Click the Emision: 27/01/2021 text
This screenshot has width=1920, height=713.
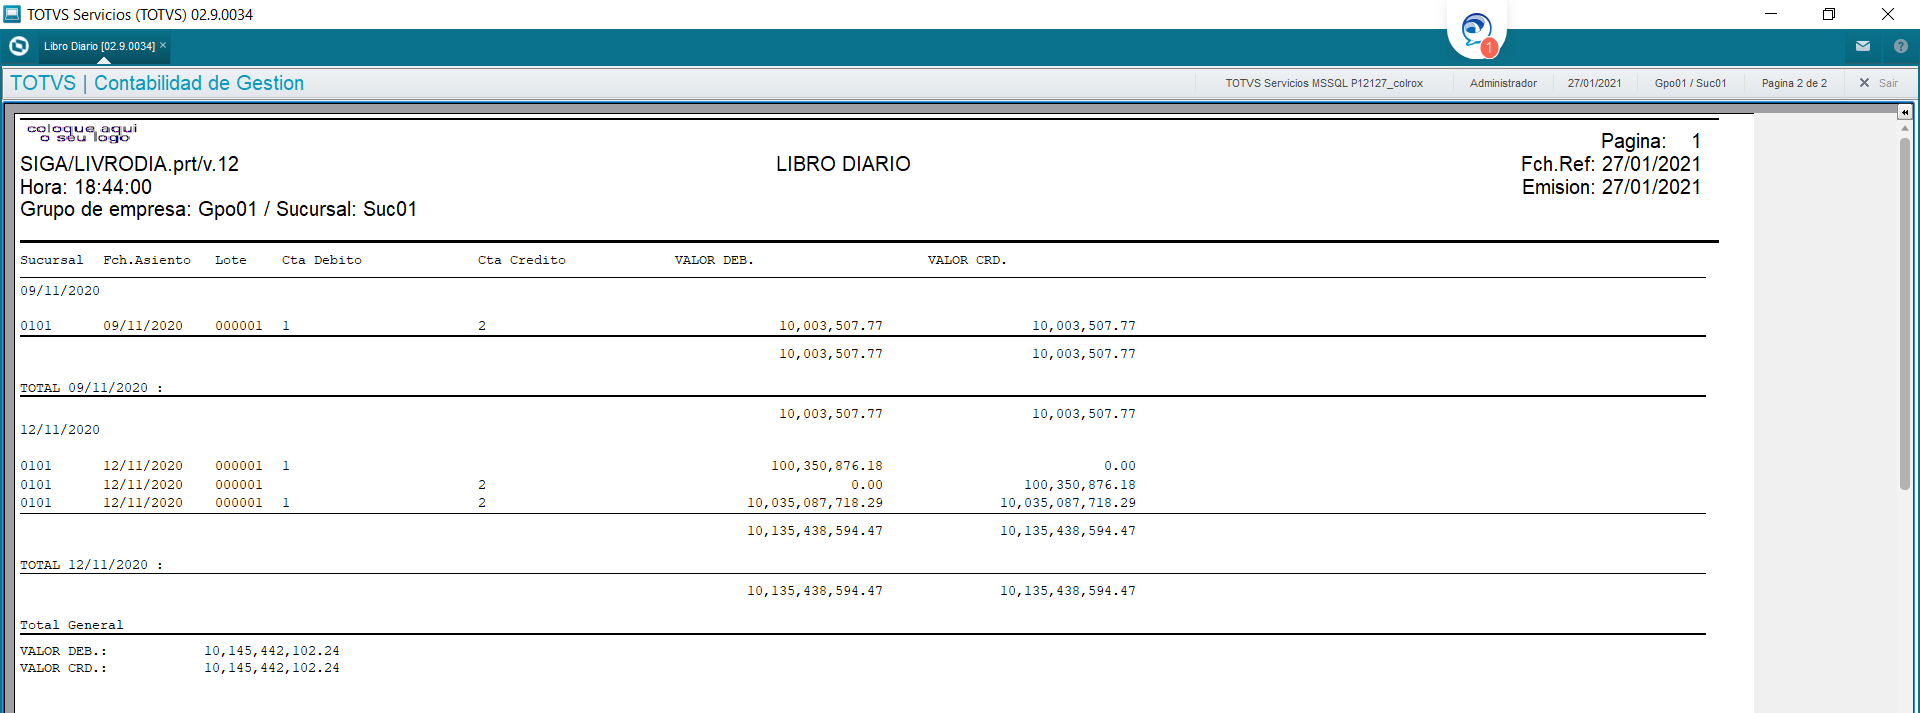coord(1611,187)
